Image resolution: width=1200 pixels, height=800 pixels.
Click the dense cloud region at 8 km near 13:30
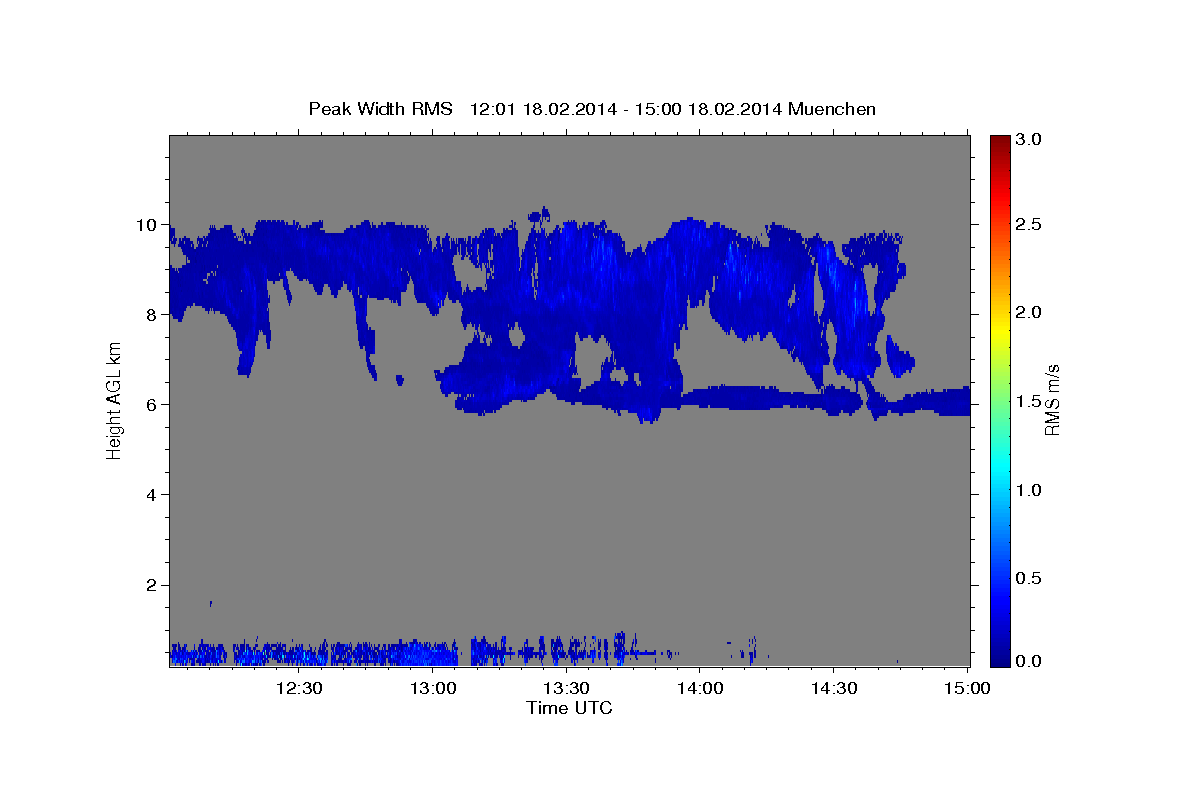pyautogui.click(x=566, y=315)
